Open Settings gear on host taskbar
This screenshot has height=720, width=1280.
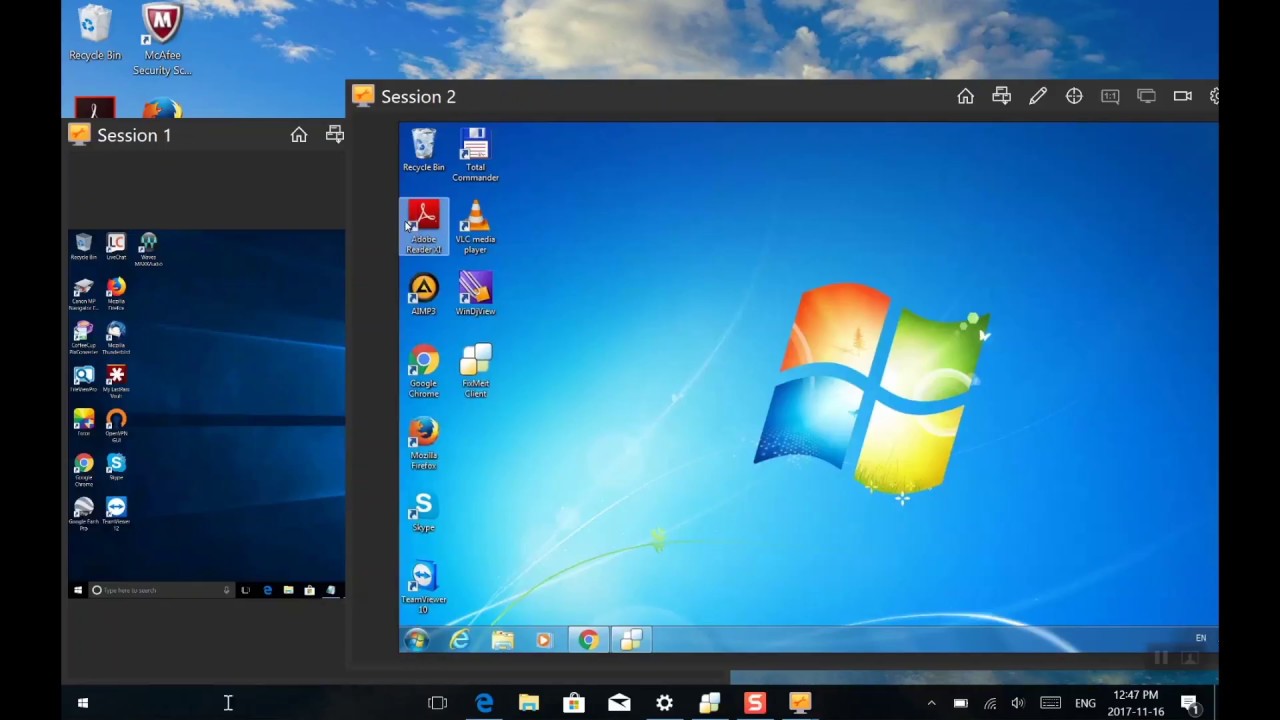(x=664, y=703)
